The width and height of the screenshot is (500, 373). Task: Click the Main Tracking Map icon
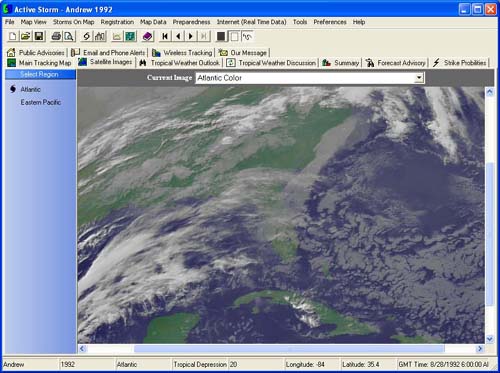pos(11,63)
